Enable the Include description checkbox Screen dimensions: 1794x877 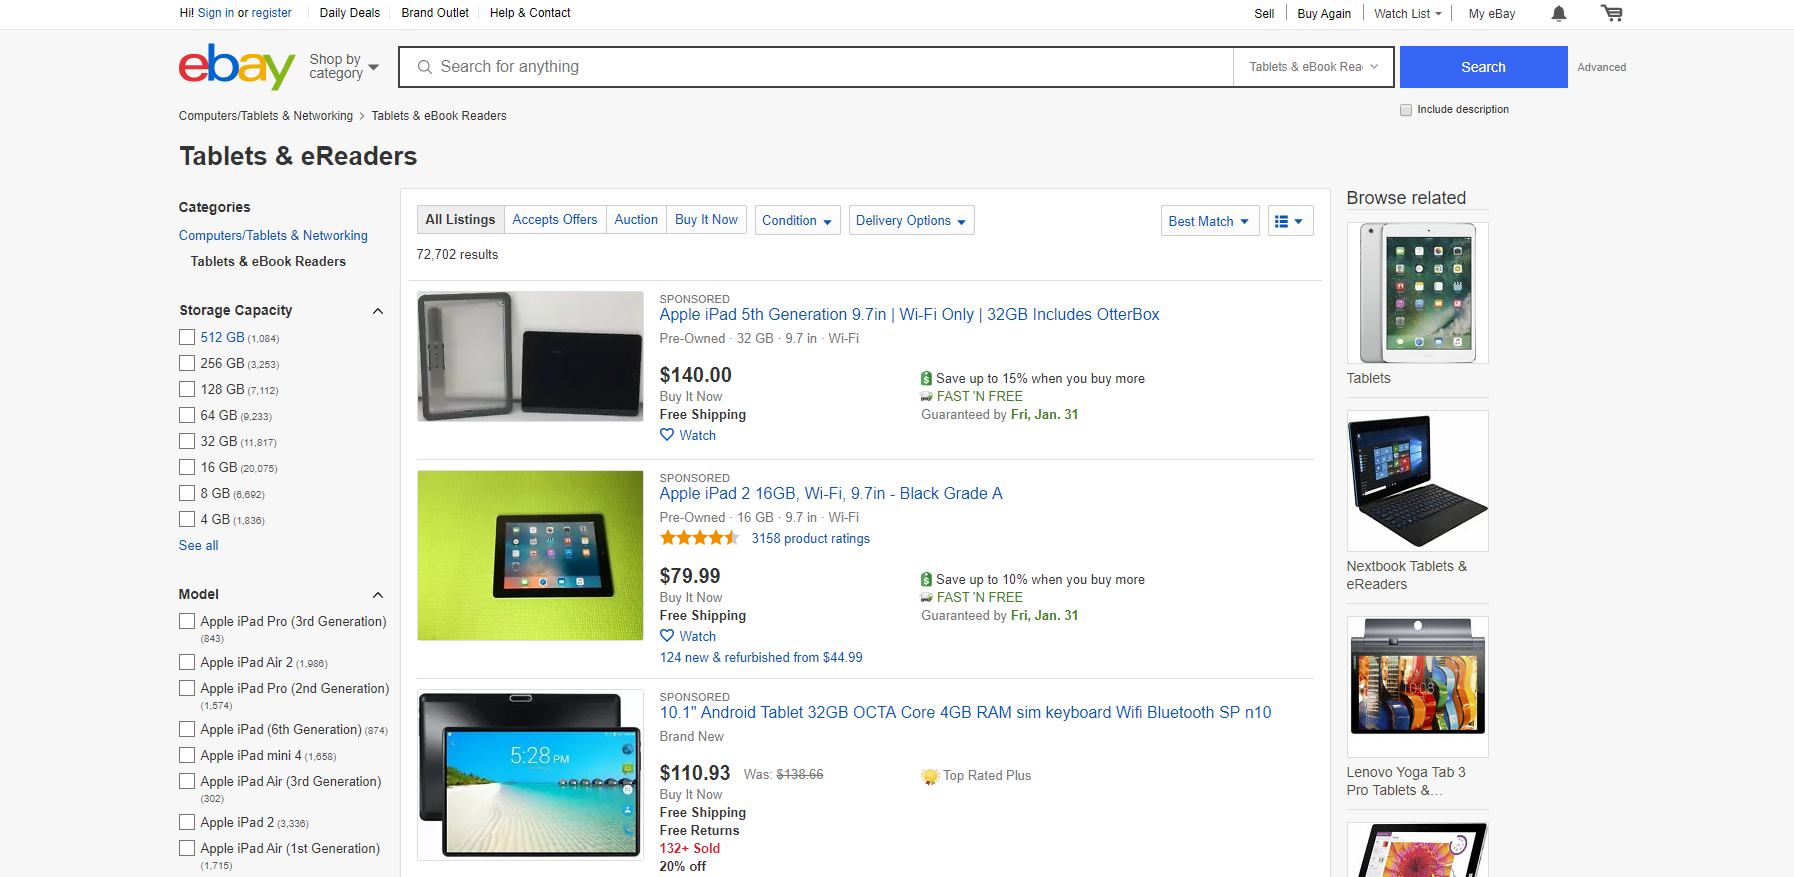[1406, 110]
